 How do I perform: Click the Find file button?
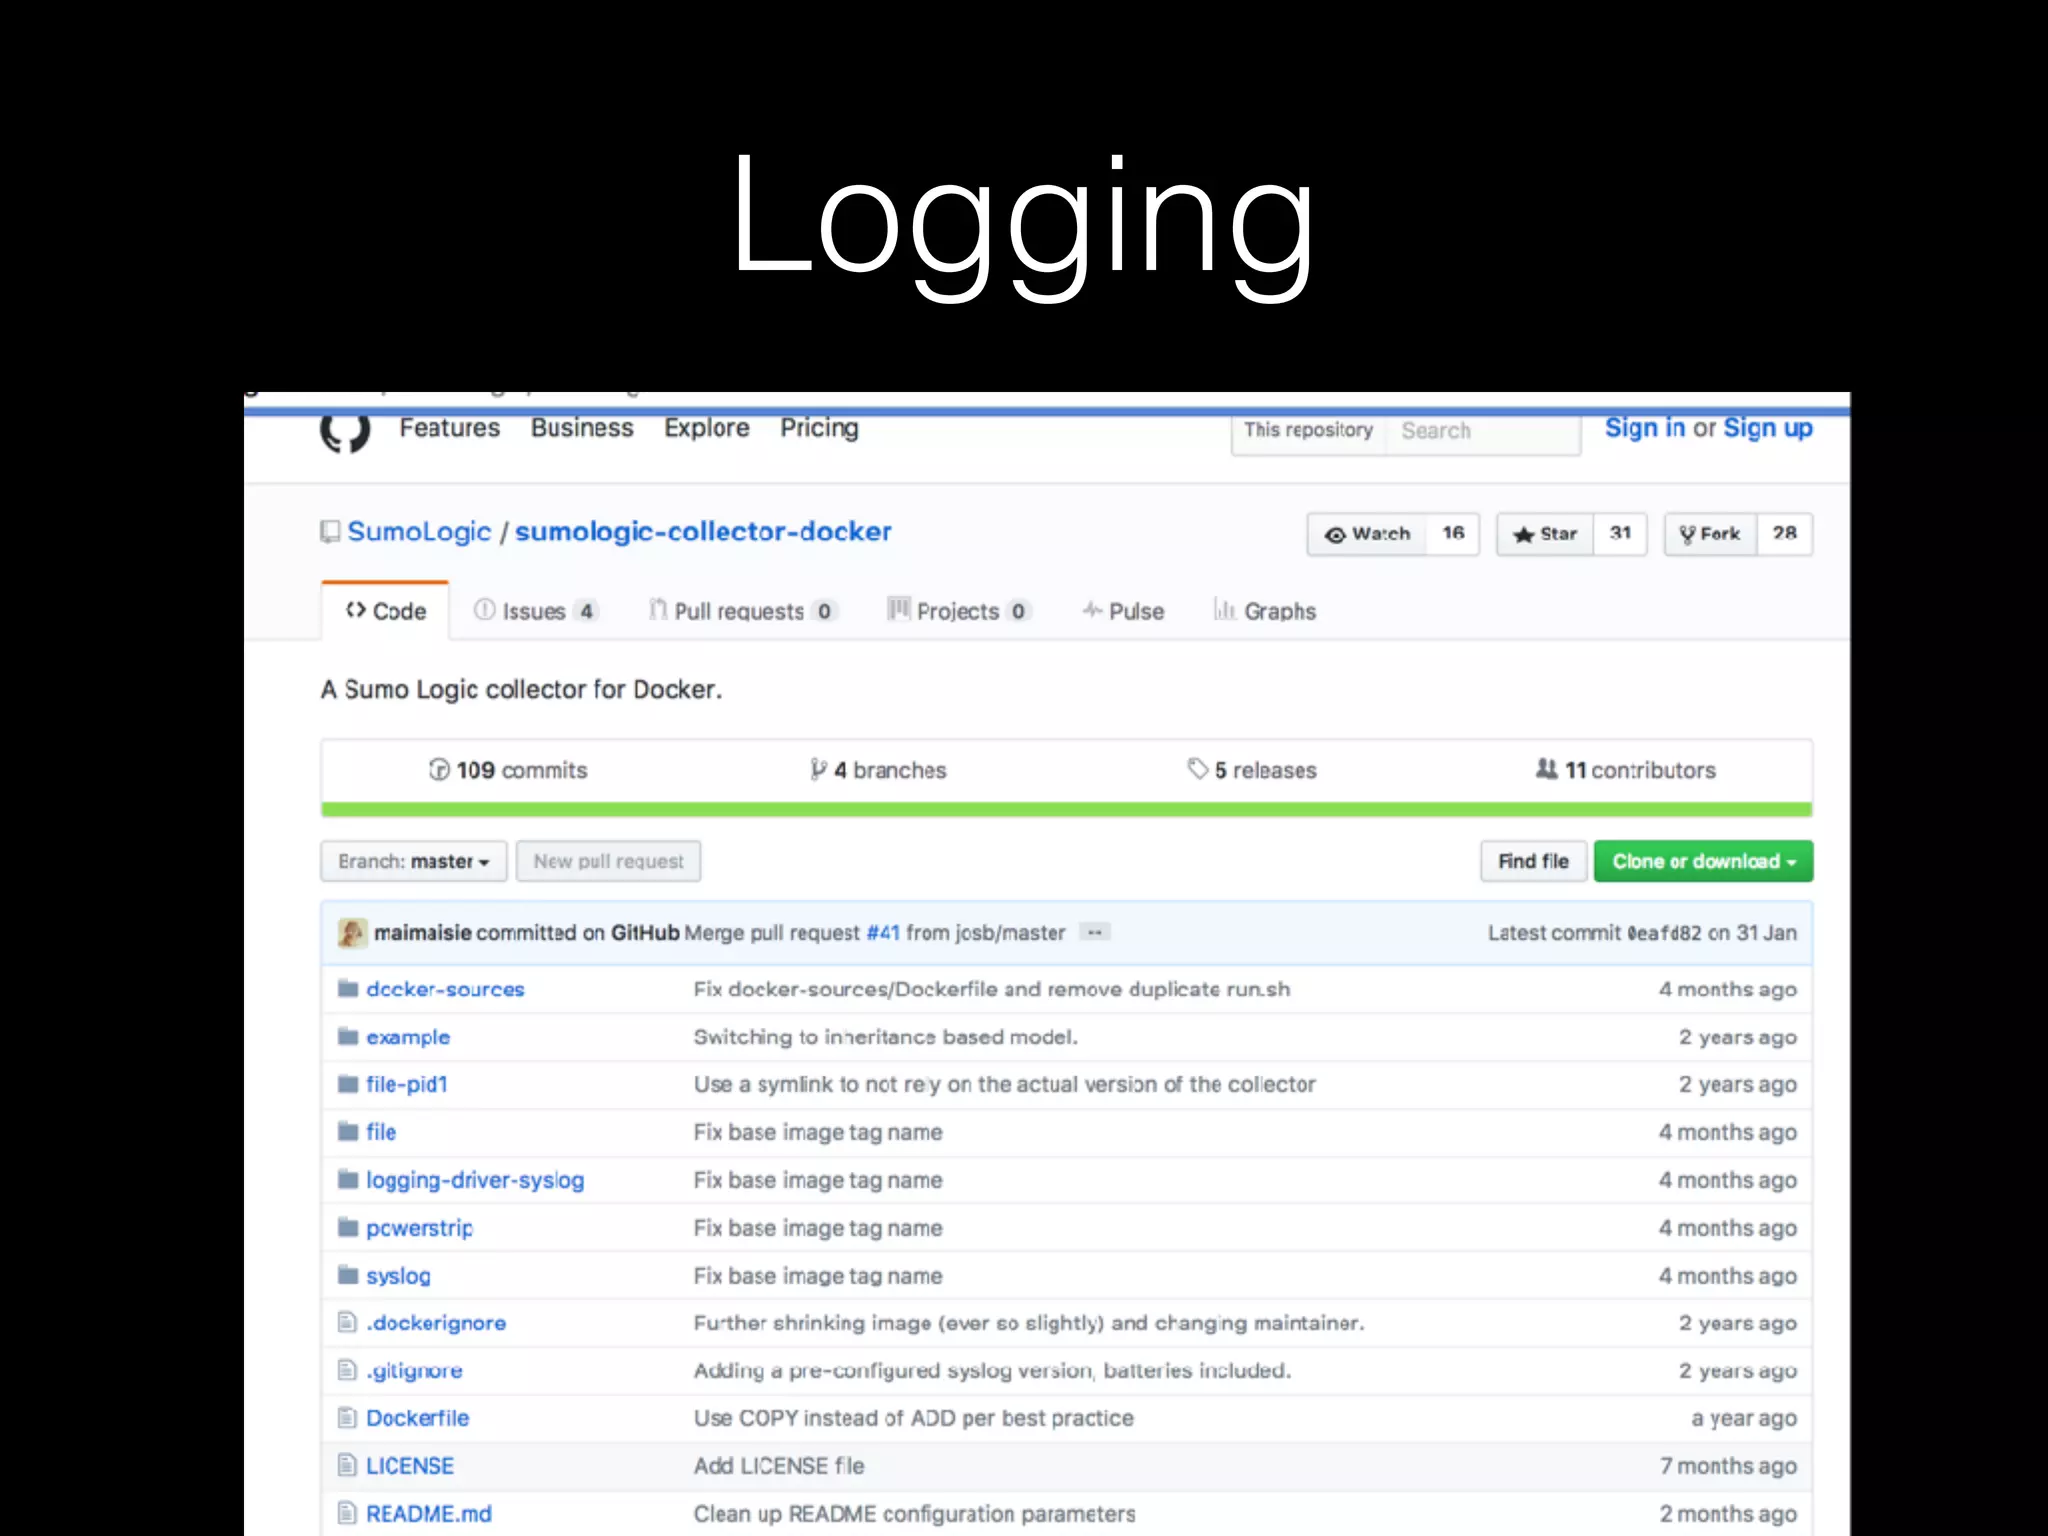pos(1533,861)
